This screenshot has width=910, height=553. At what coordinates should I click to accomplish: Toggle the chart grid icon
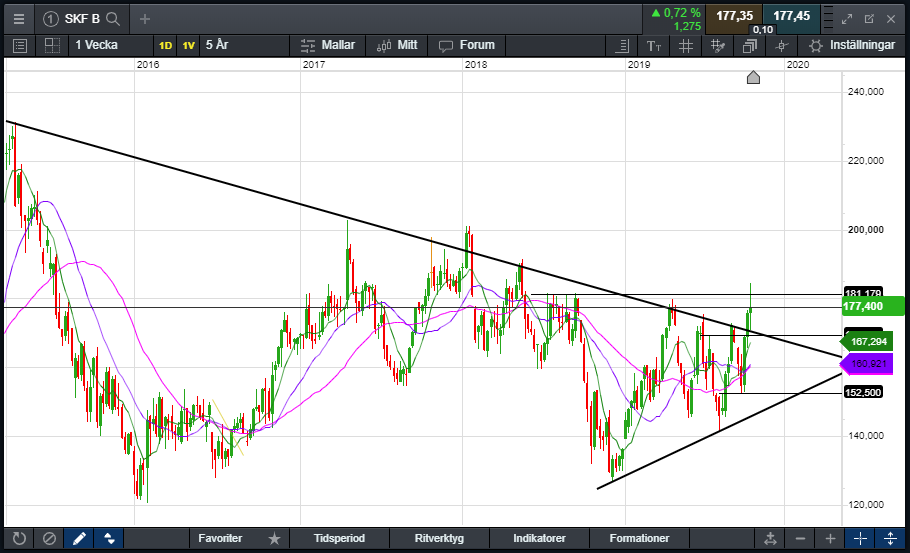tap(685, 45)
